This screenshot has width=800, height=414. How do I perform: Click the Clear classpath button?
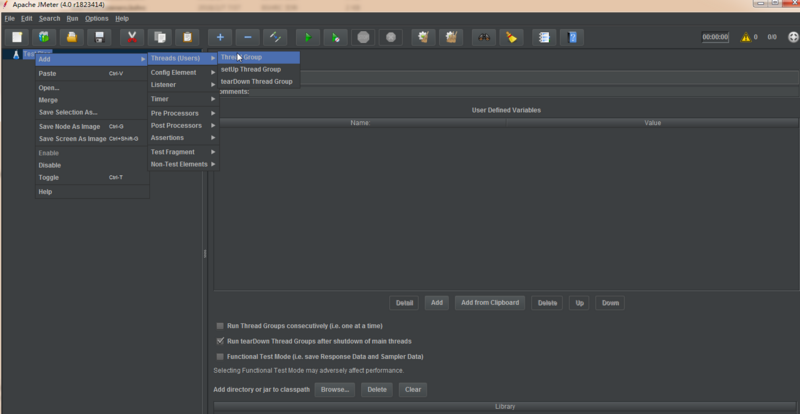pyautogui.click(x=413, y=389)
